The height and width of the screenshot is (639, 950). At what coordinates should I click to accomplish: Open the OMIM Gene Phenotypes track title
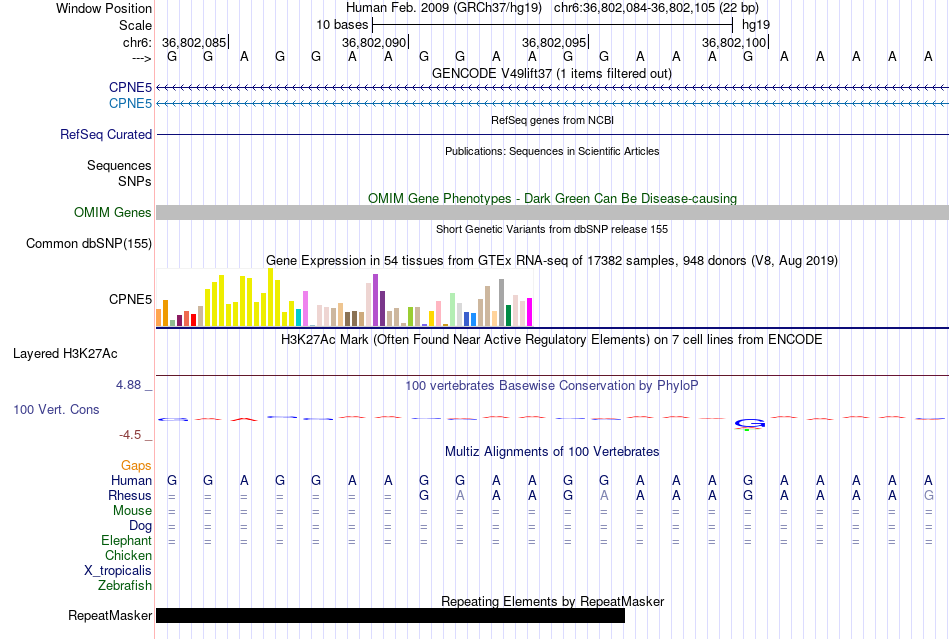click(x=552, y=198)
